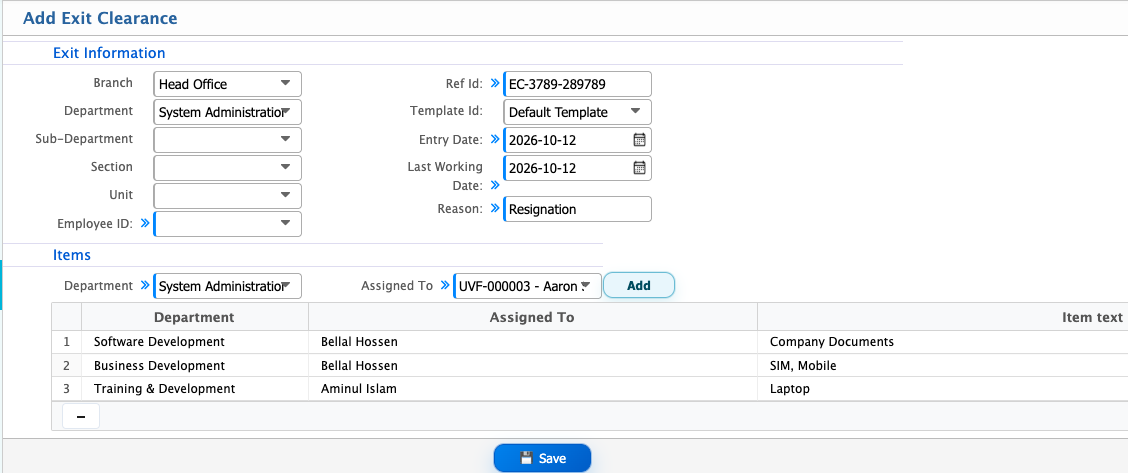Click Bellal Hossen in the Business Development row

tap(532, 366)
